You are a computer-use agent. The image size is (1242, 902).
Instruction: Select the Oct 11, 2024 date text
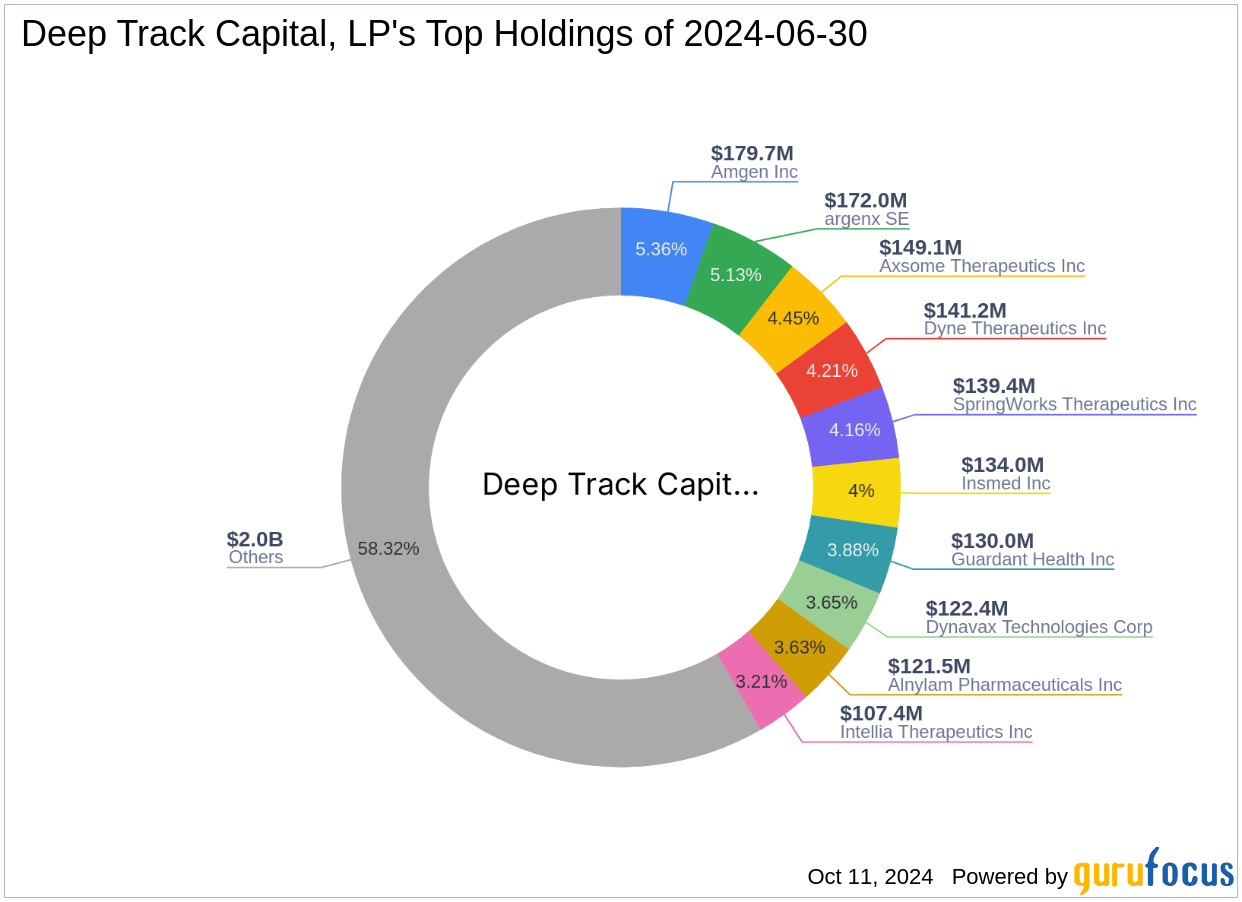coord(869,876)
